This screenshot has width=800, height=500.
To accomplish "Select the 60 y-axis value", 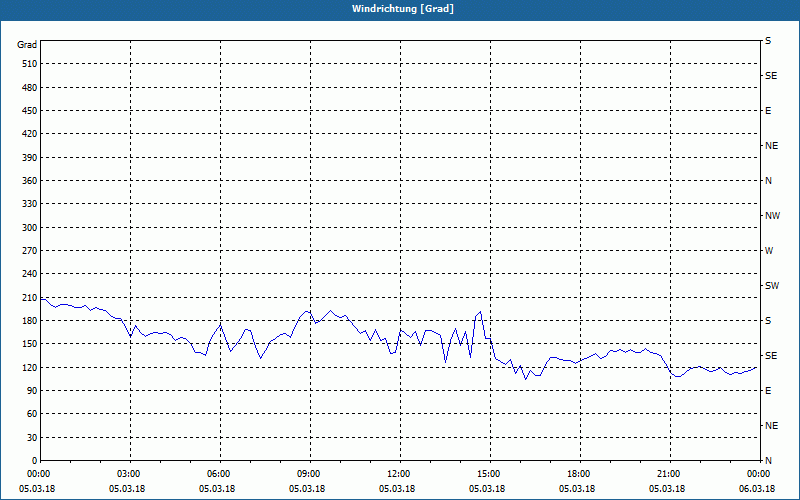I will pyautogui.click(x=32, y=414).
